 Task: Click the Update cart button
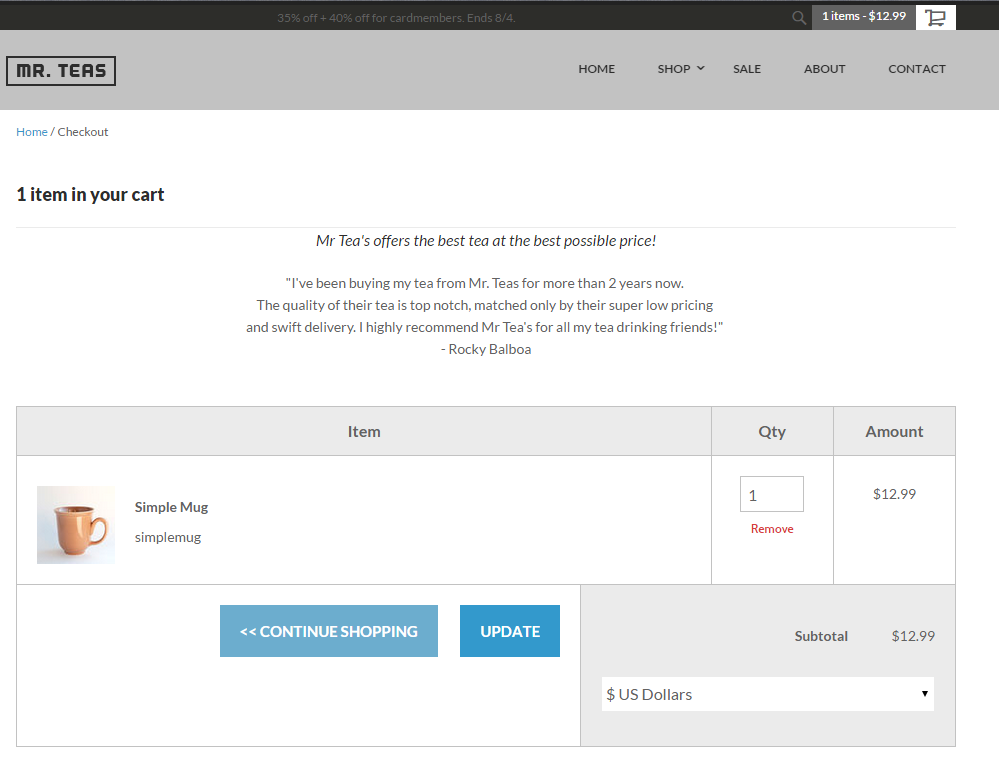tap(510, 631)
